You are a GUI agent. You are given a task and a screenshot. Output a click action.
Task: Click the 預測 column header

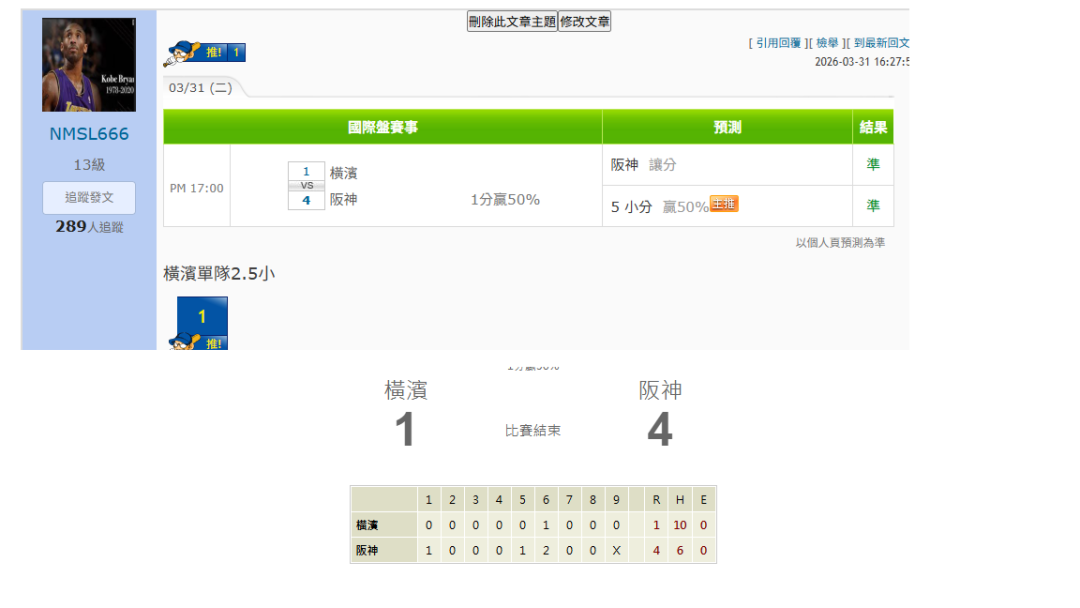point(727,127)
